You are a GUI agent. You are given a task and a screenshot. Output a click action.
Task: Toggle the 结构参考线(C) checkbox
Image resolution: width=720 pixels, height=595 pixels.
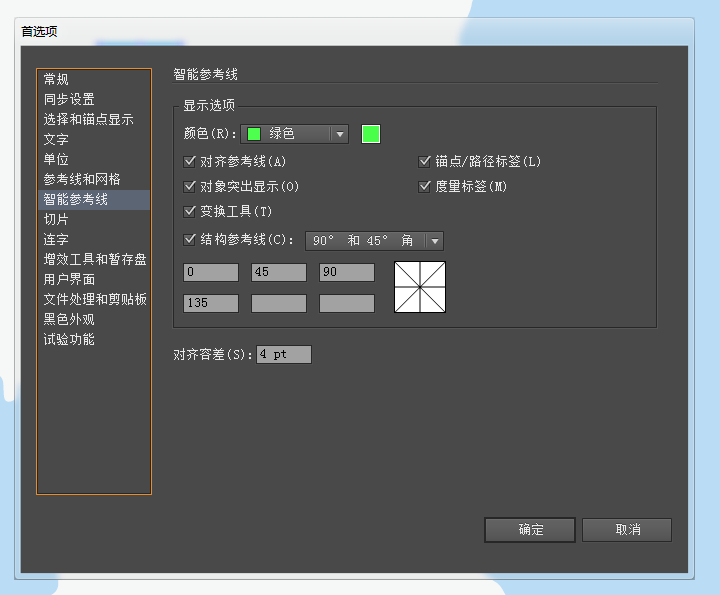point(189,240)
